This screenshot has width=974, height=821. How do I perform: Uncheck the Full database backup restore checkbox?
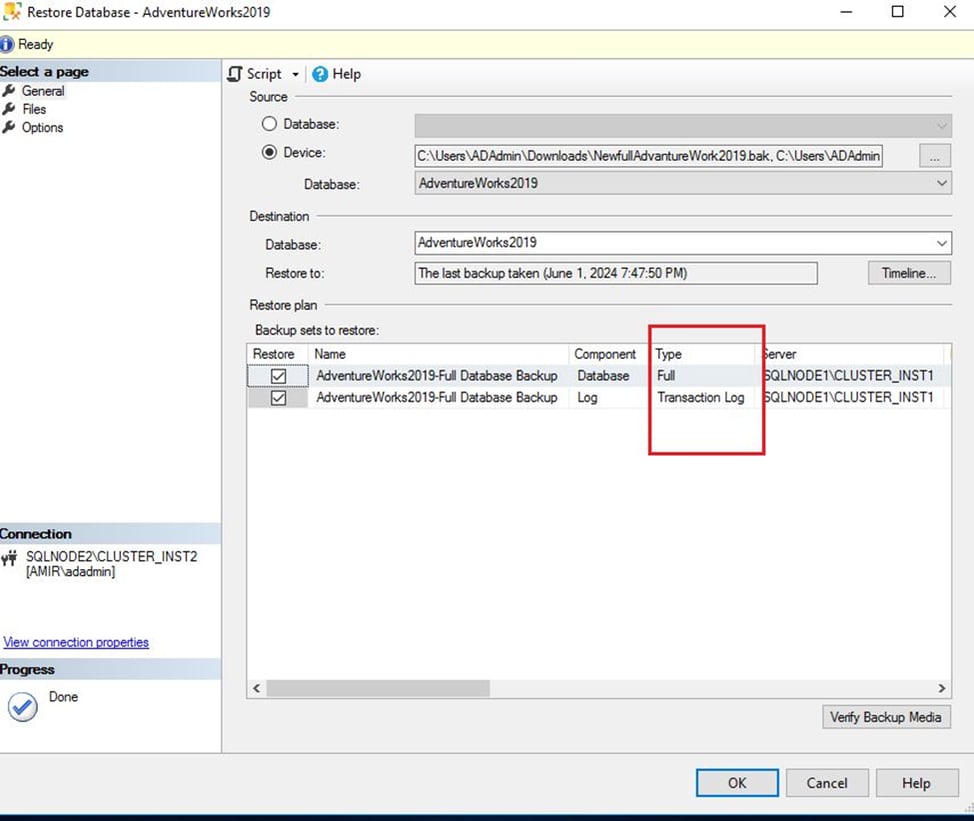pos(277,375)
